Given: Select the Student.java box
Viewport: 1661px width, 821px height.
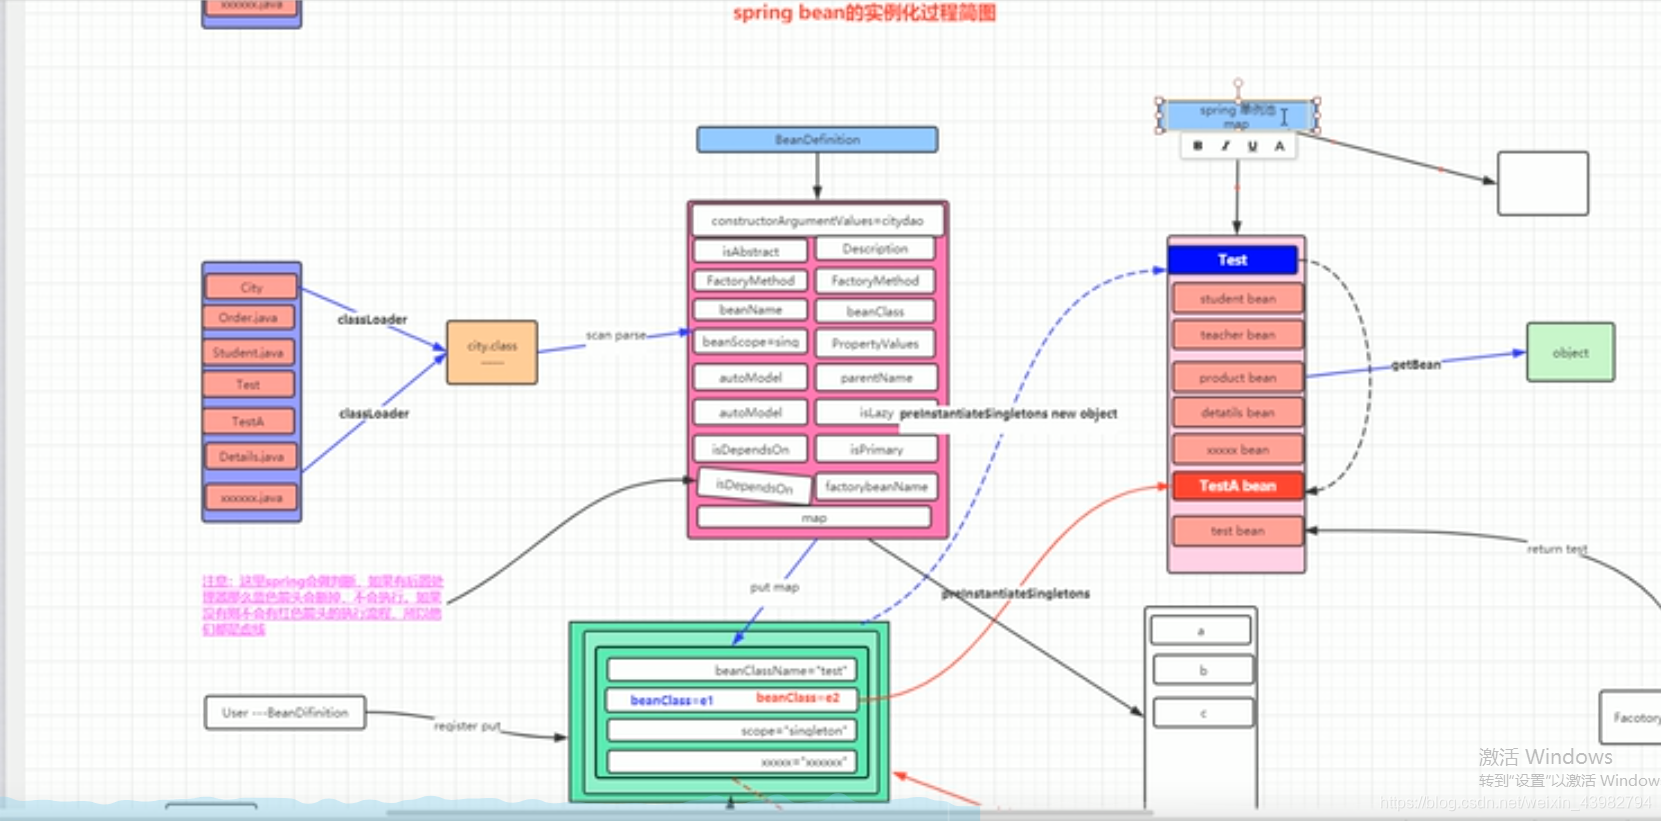Looking at the screenshot, I should coord(248,352).
